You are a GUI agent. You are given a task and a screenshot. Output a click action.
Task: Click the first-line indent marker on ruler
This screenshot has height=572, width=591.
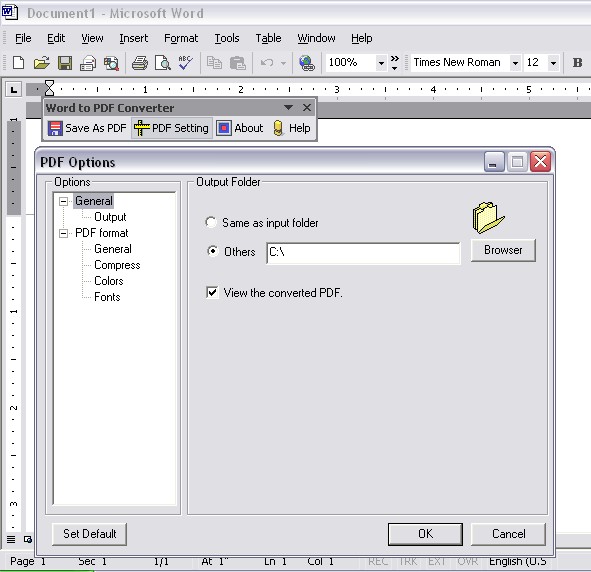(x=49, y=84)
